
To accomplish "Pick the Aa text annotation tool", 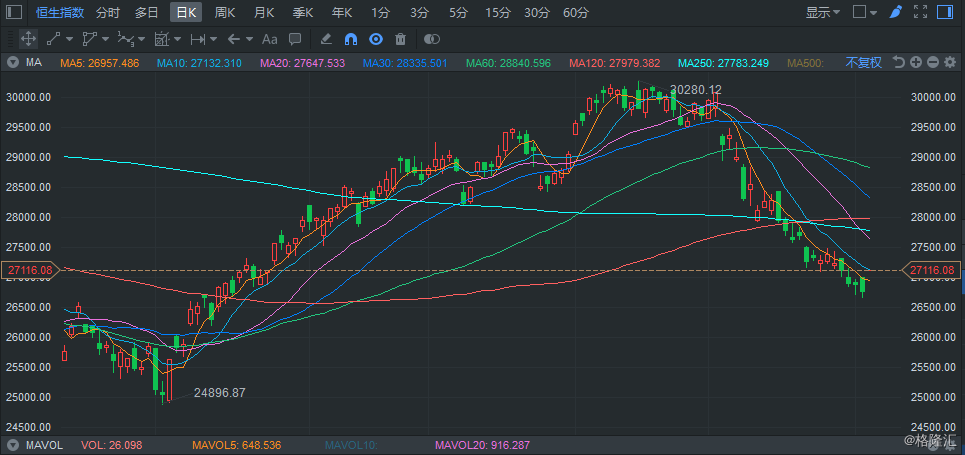I will coord(270,39).
